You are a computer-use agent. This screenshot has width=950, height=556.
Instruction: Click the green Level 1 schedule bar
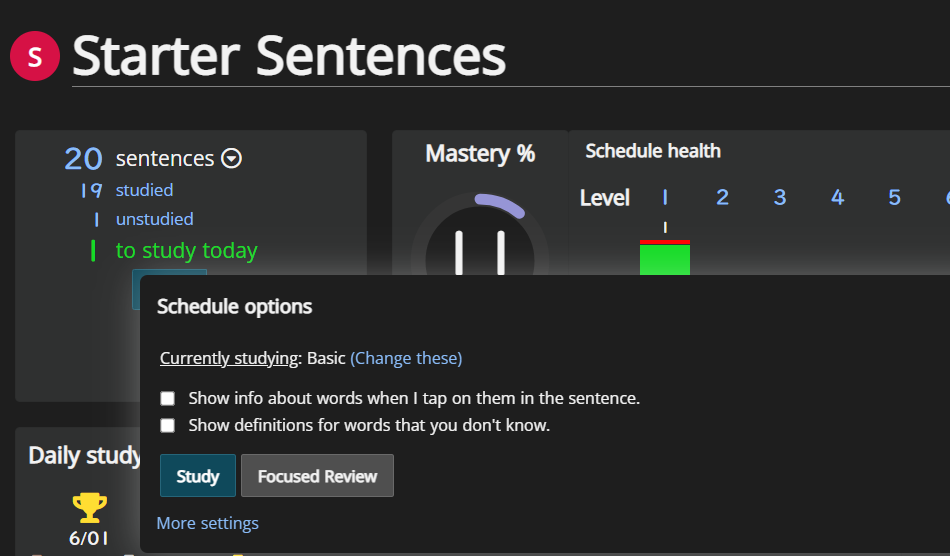coord(665,258)
